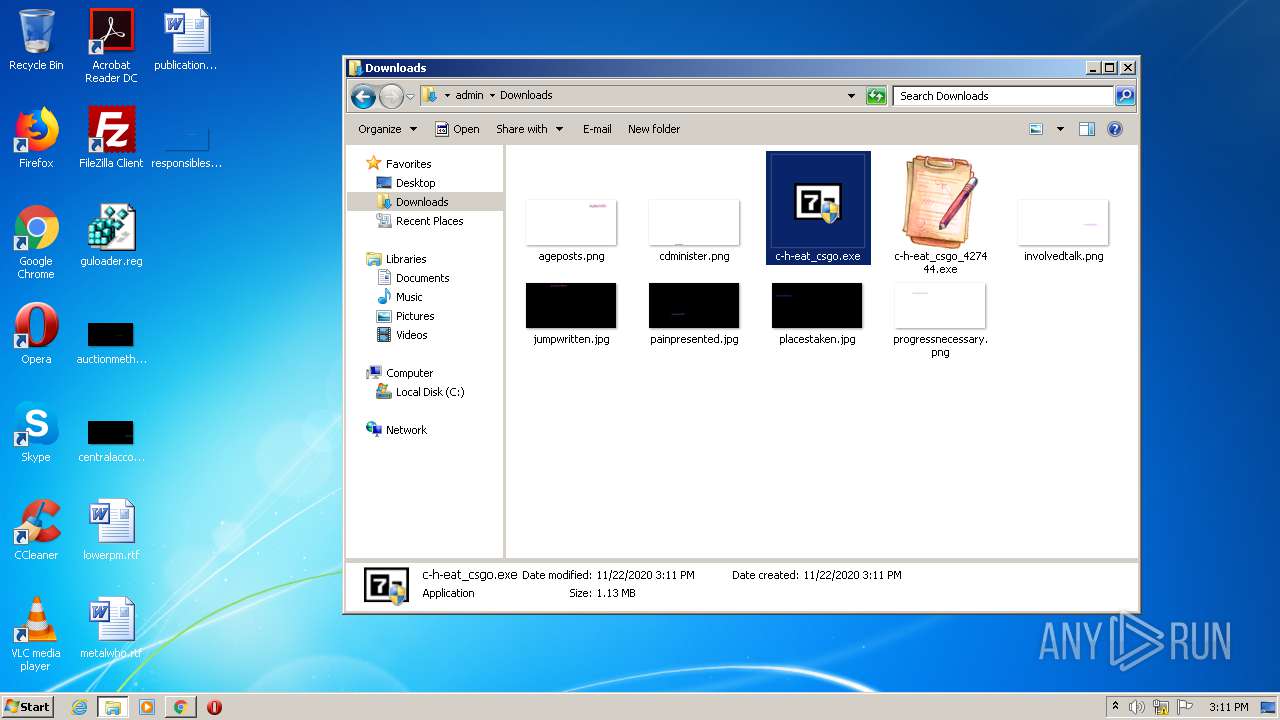Click the search magnifier icon
The width and height of the screenshot is (1280, 720).
click(x=1125, y=96)
